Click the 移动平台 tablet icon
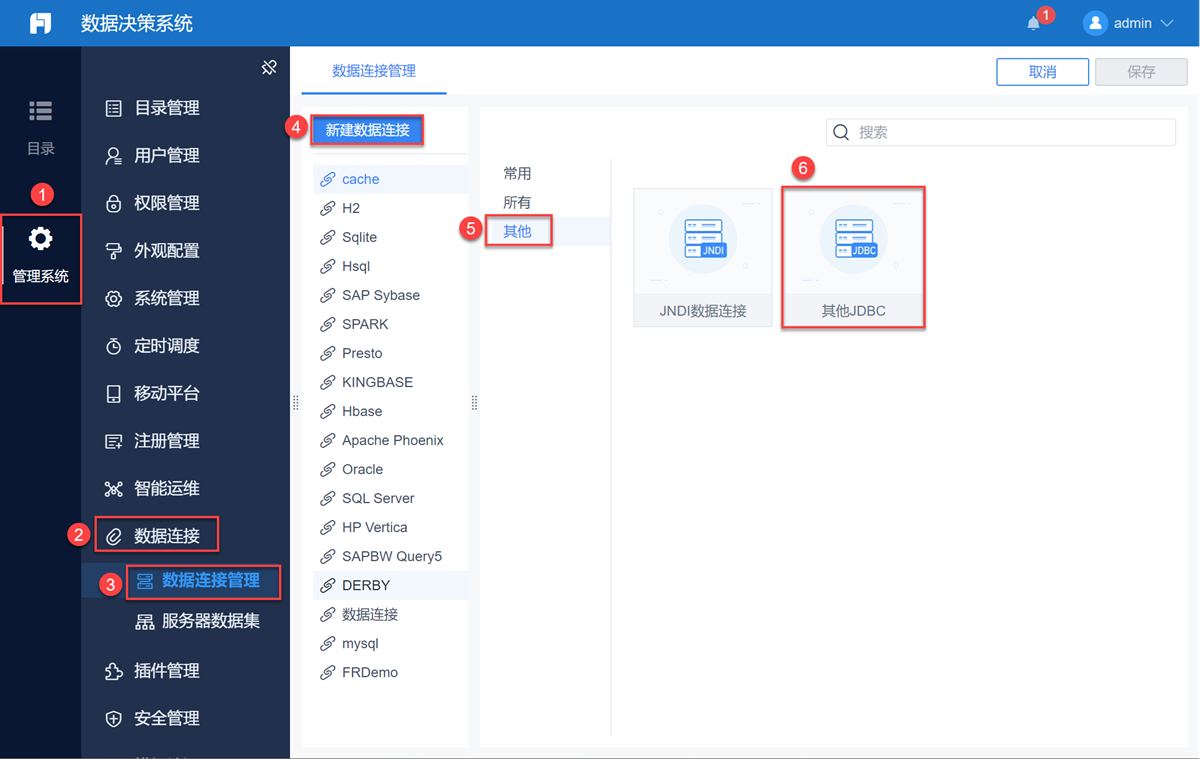 (x=113, y=393)
